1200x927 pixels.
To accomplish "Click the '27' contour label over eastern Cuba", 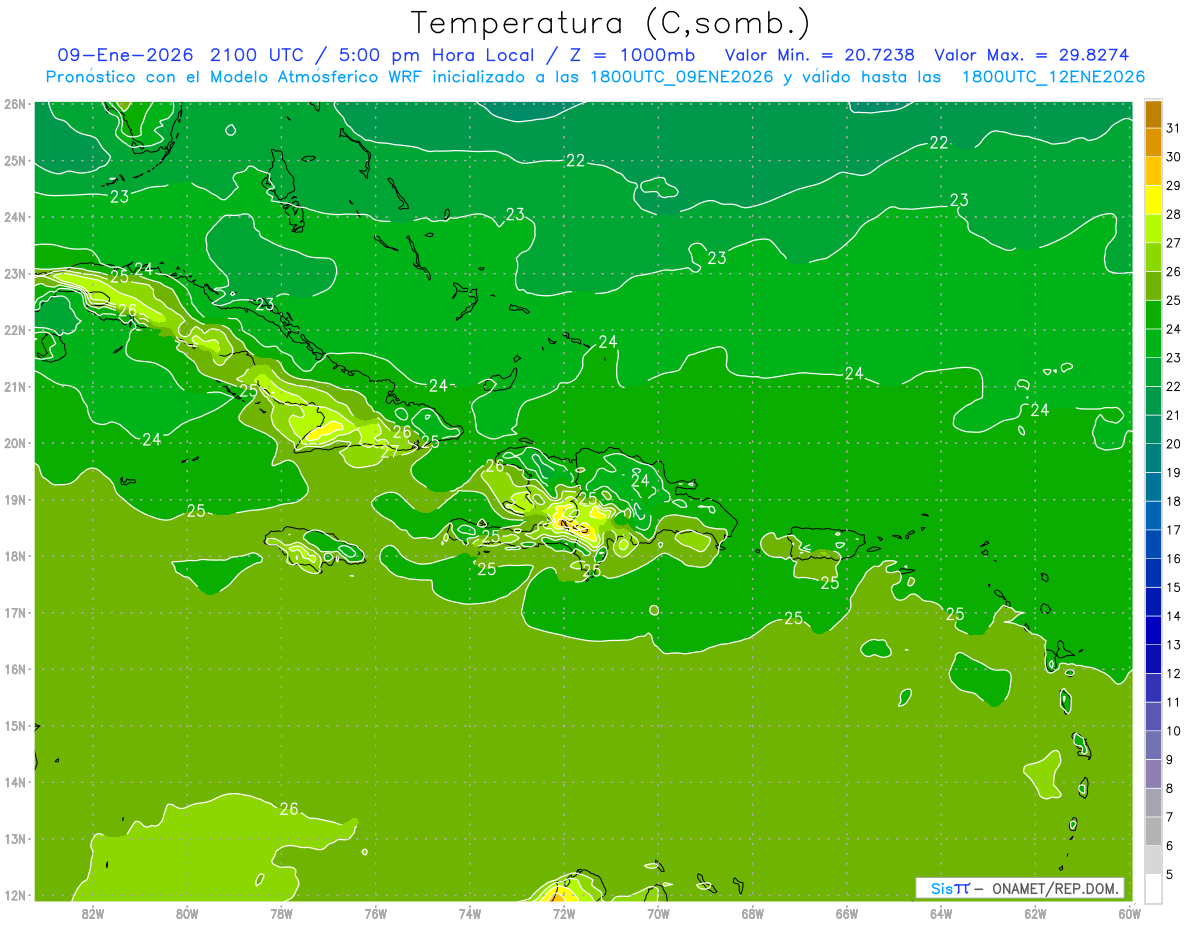I will (x=390, y=451).
